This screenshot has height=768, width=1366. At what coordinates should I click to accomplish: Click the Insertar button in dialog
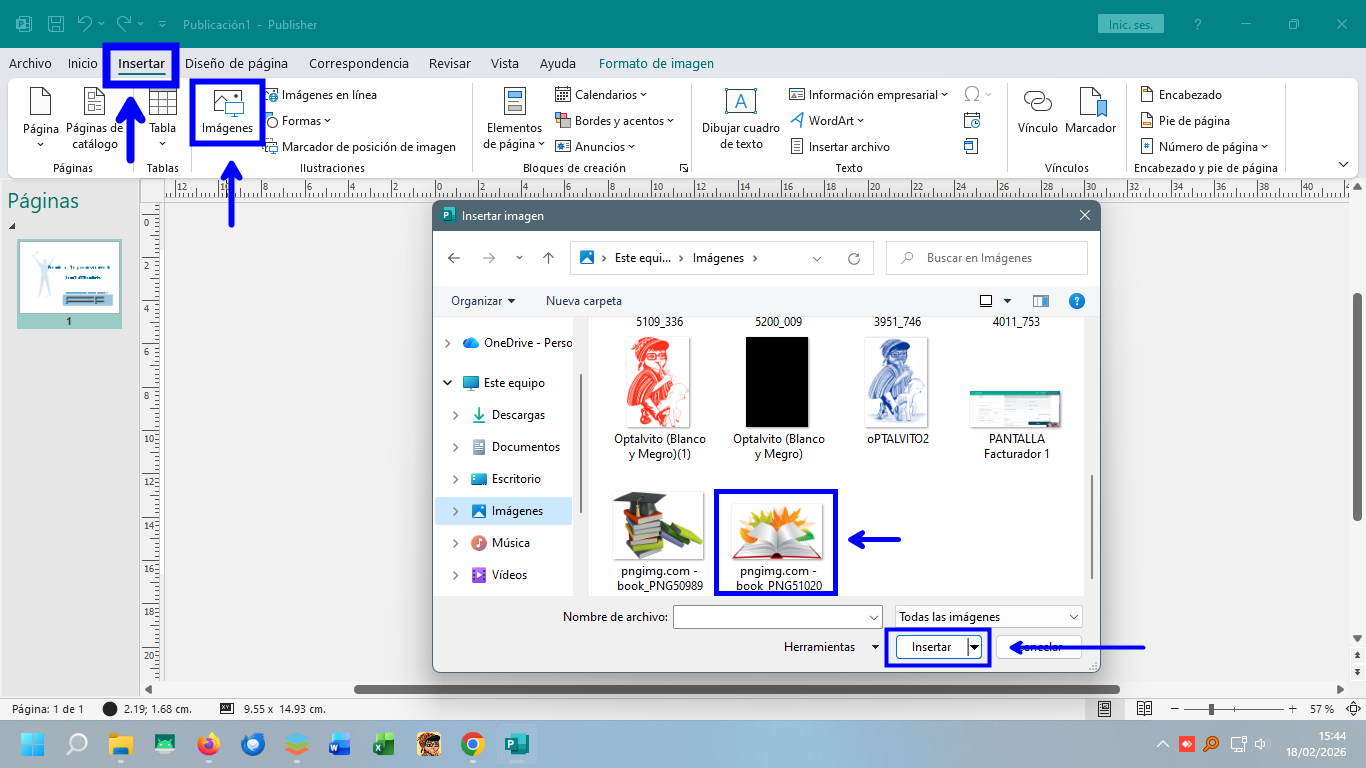click(931, 647)
